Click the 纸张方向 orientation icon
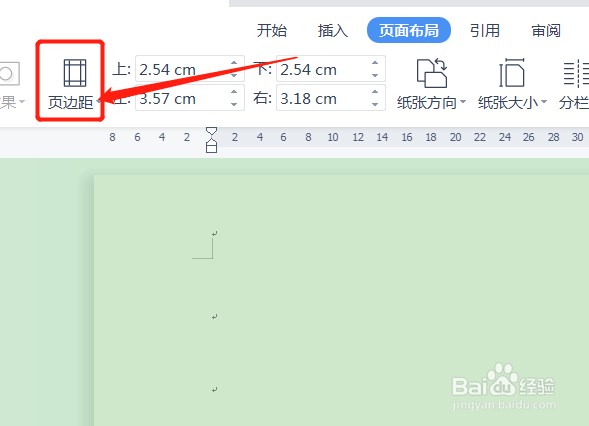This screenshot has width=589, height=426. pyautogui.click(x=432, y=73)
